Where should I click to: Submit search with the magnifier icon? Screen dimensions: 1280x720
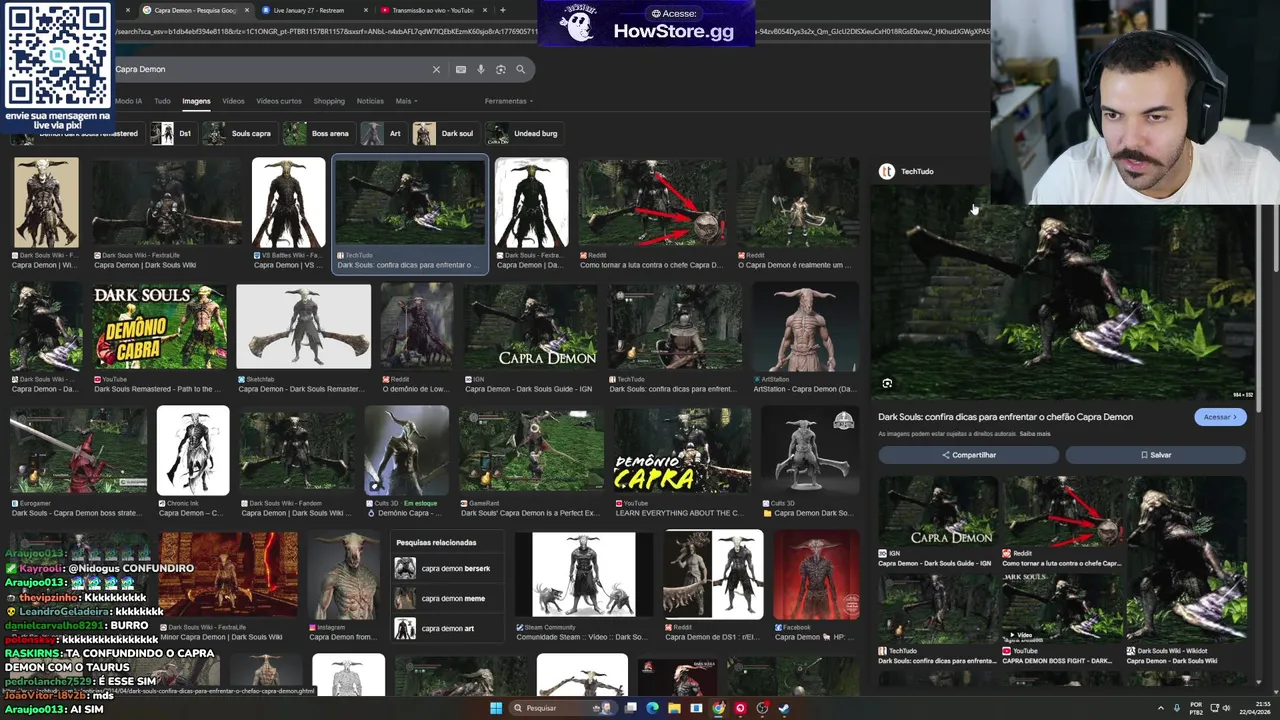(x=520, y=69)
